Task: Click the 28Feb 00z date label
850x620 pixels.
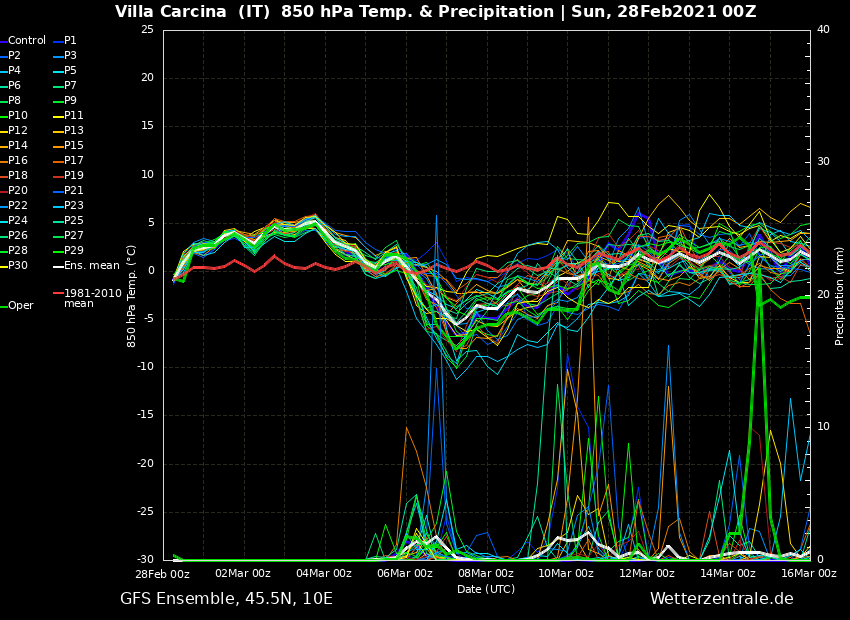Action: click(x=163, y=574)
